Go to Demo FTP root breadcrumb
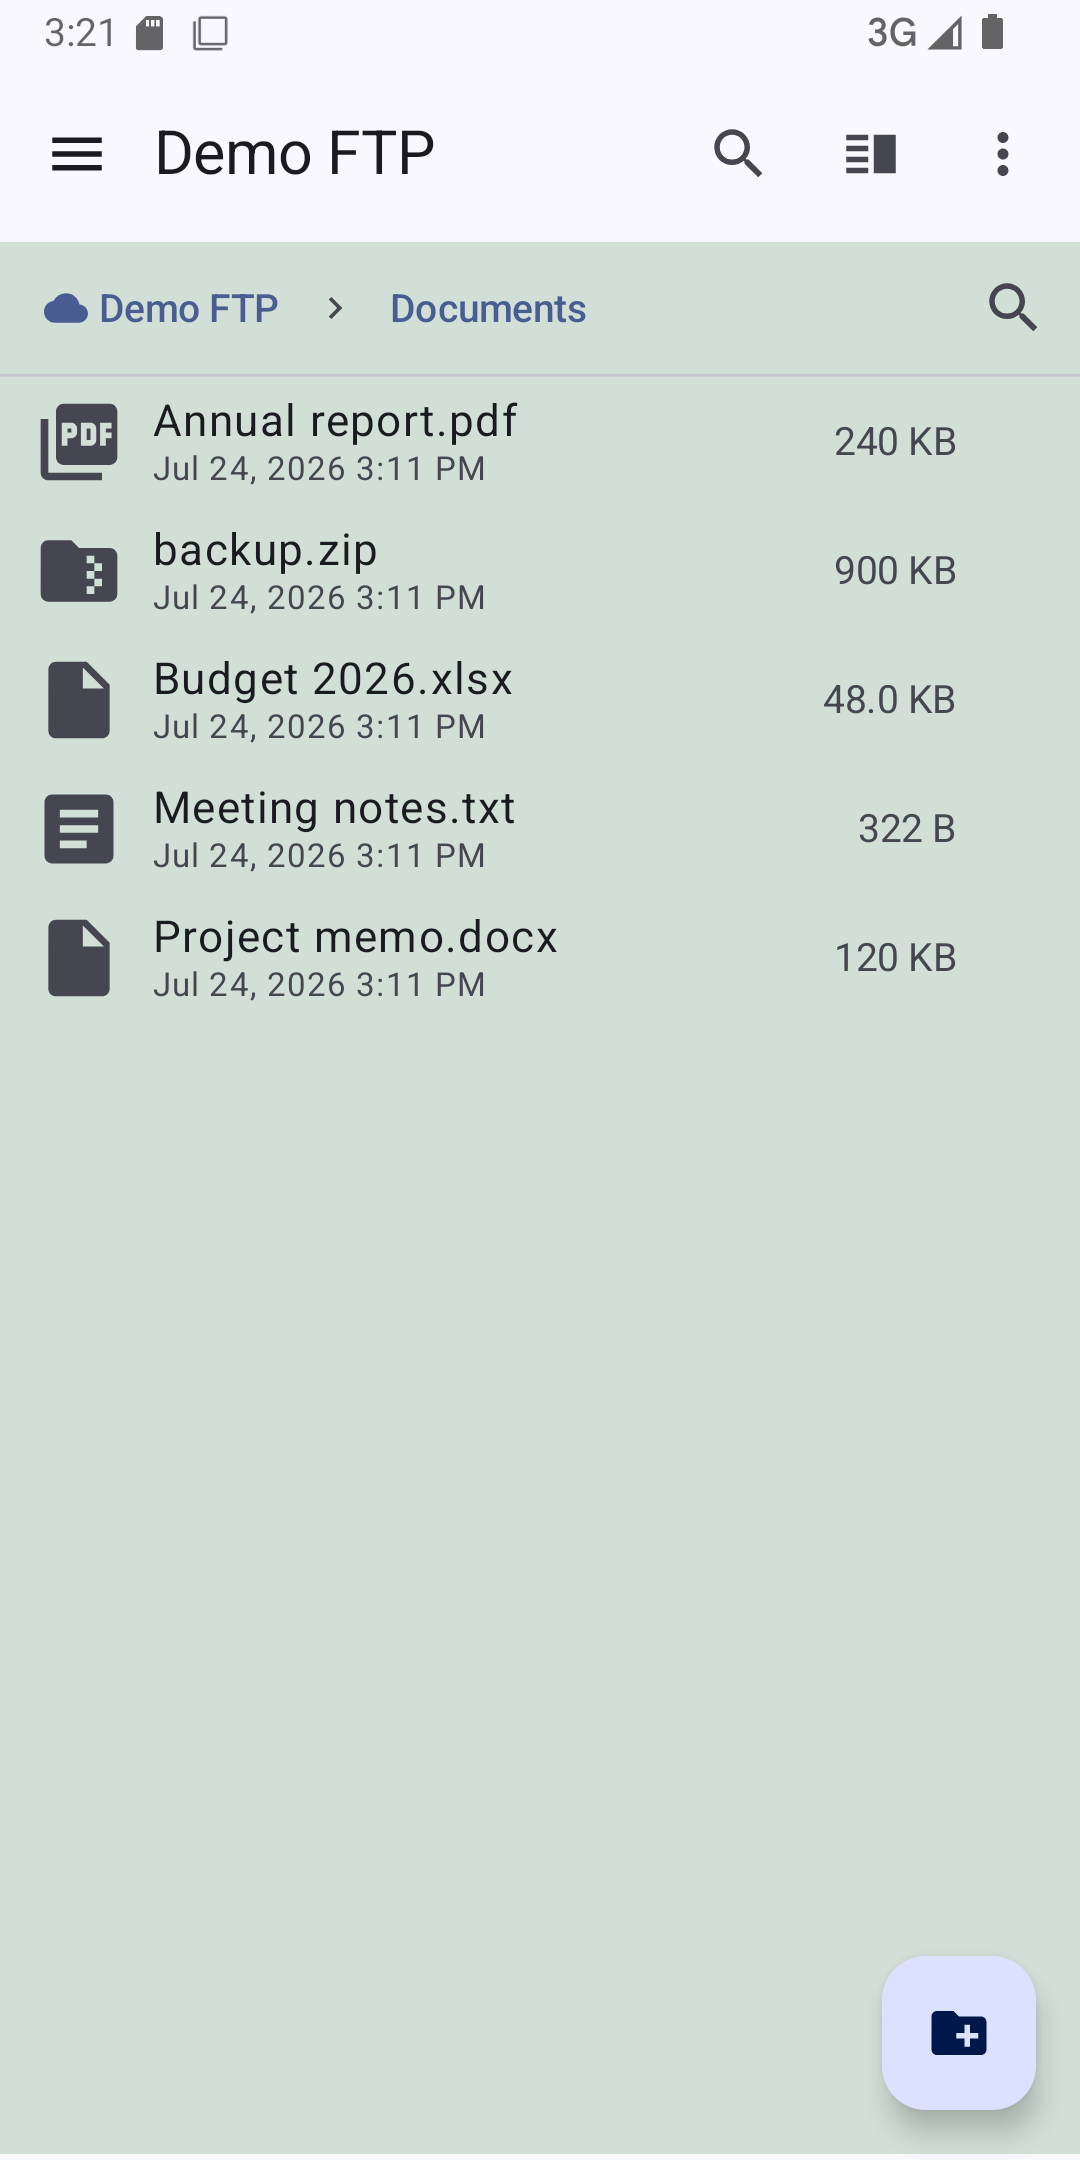This screenshot has height=2160, width=1080. pos(189,309)
